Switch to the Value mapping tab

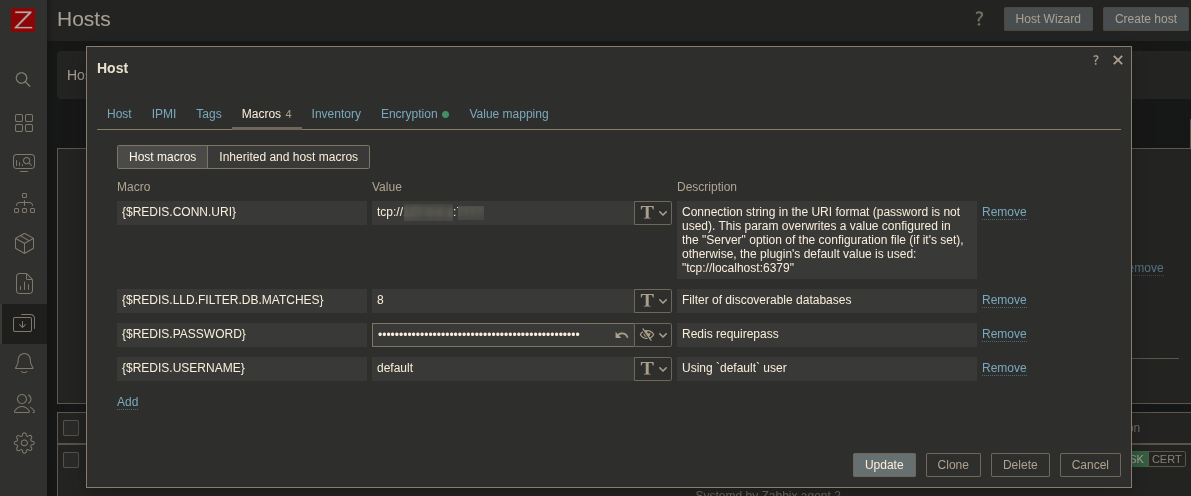(509, 114)
